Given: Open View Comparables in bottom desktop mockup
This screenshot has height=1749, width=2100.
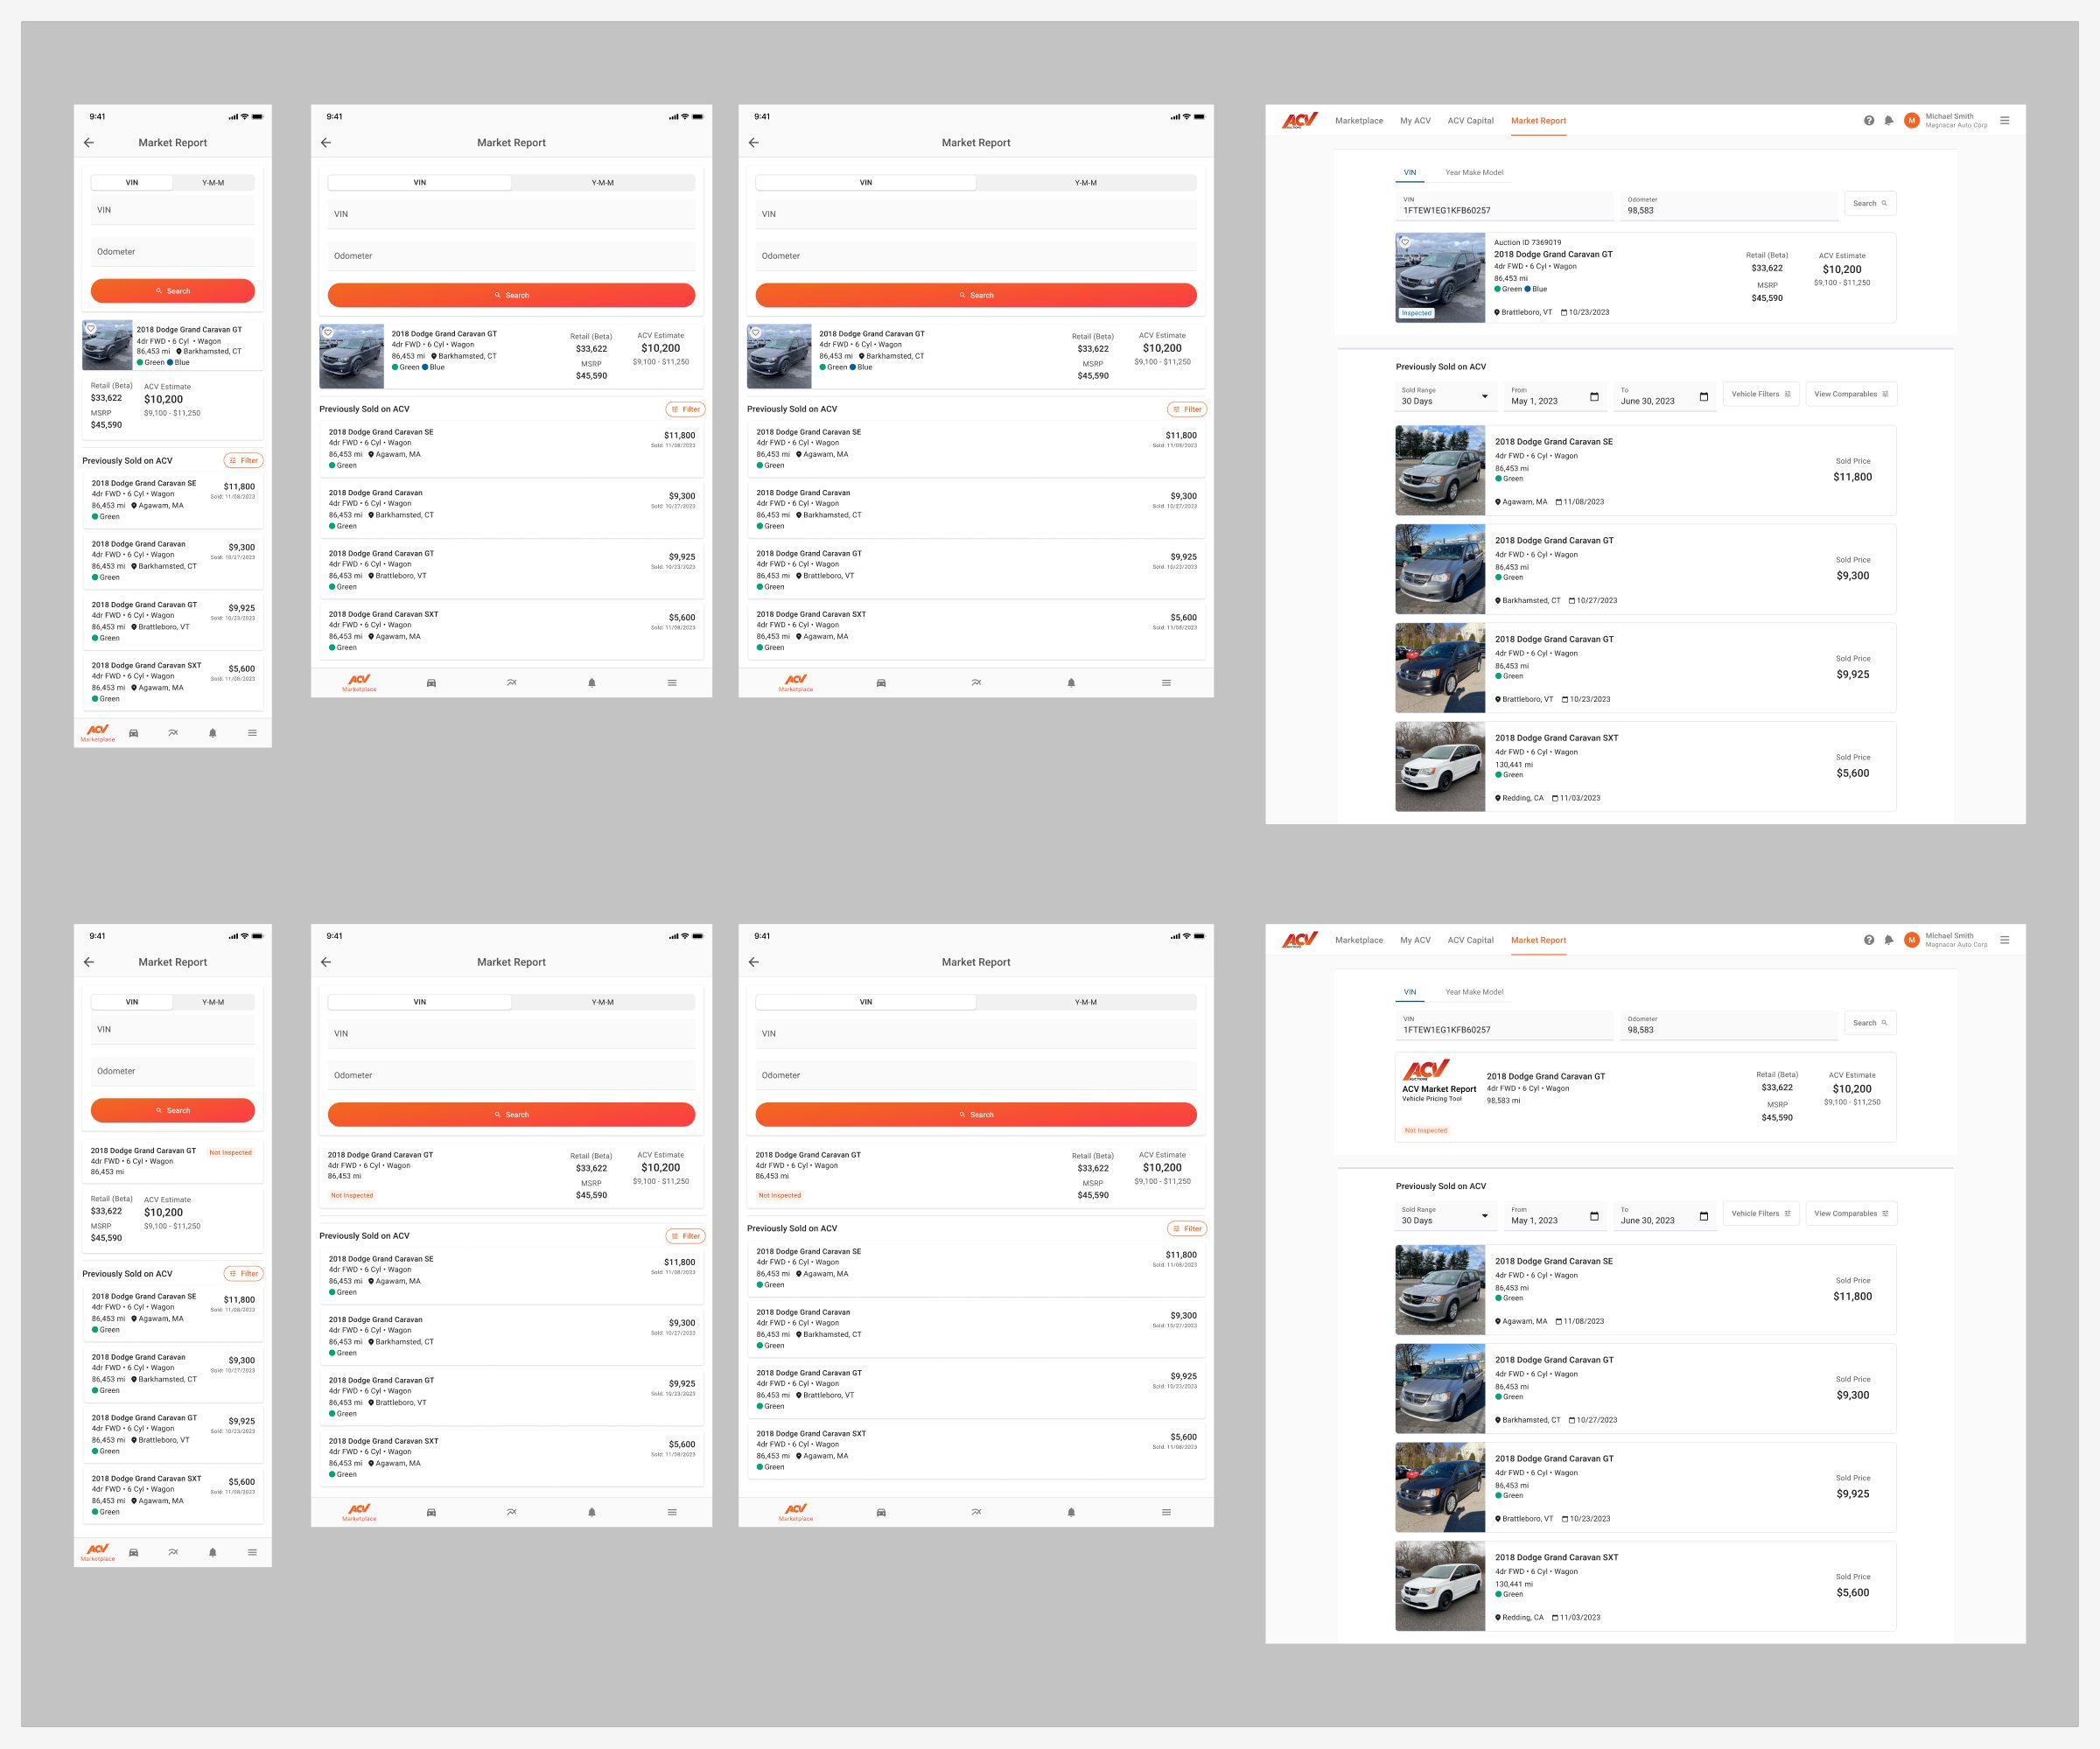Looking at the screenshot, I should point(1851,1213).
